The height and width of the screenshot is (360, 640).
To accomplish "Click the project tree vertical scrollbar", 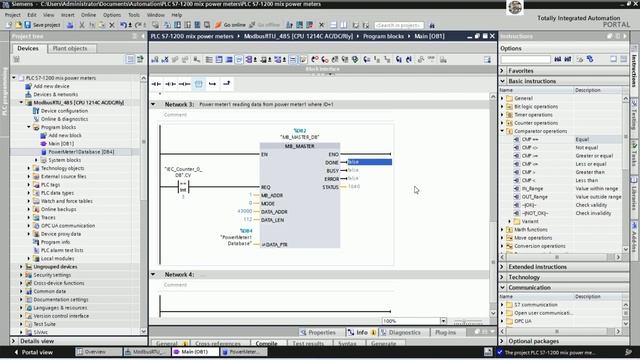I will point(143,204).
